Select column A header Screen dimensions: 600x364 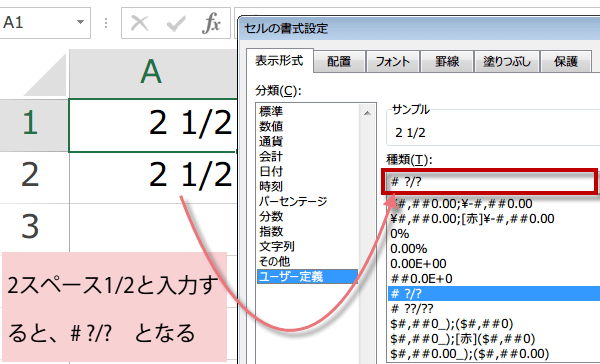tap(153, 73)
